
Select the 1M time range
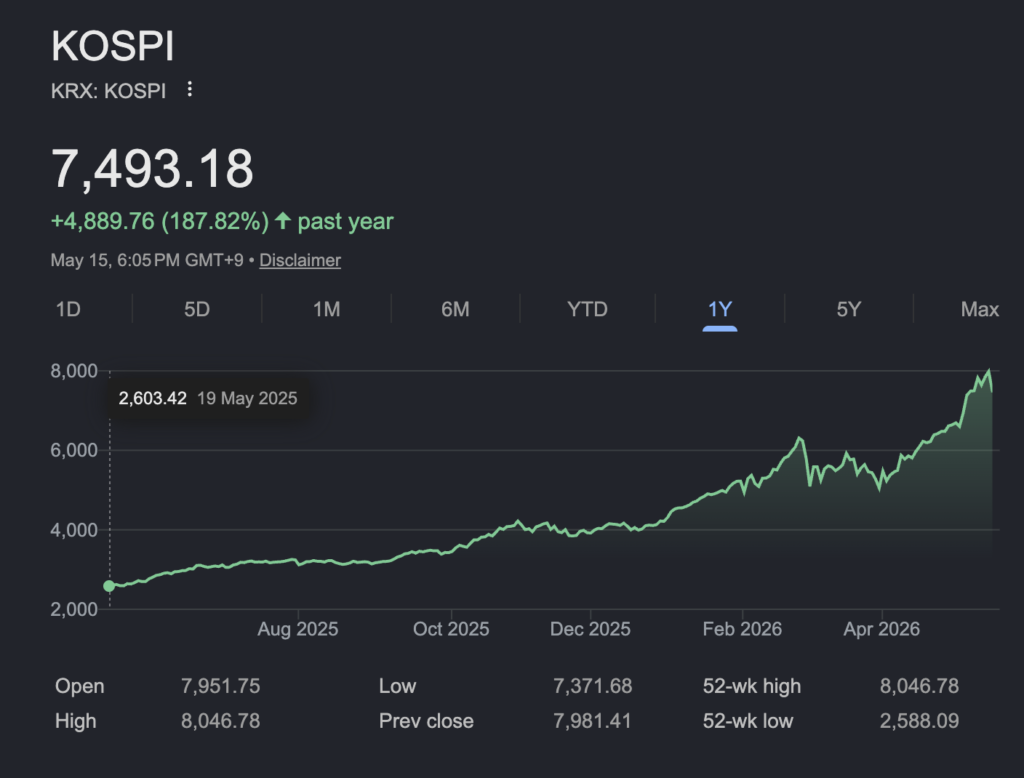click(326, 309)
